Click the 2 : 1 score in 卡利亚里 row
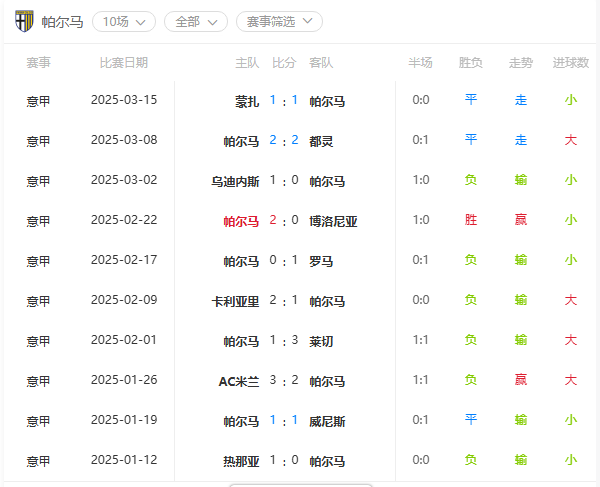The width and height of the screenshot is (600, 487). click(x=284, y=300)
